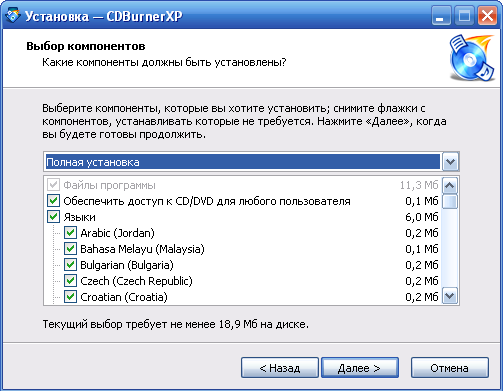Select the Bahasa Melayu (Malaysia) row text
The image size is (504, 391).
click(142, 249)
